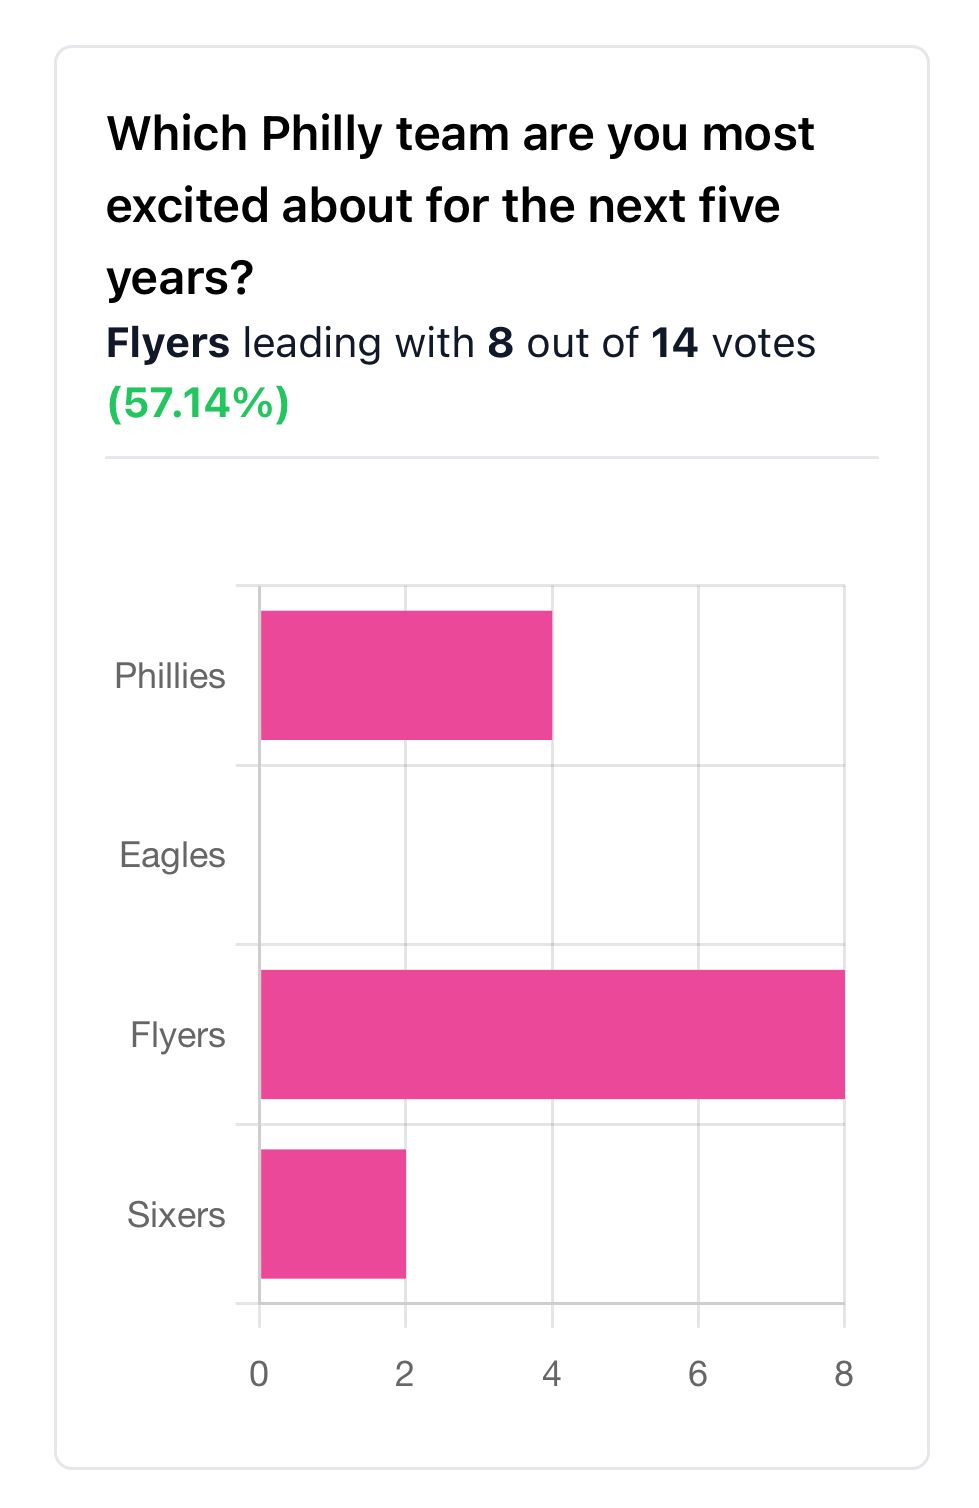Click the 8 tick on x-axis
Screen dimensions: 979x1508
[843, 1374]
